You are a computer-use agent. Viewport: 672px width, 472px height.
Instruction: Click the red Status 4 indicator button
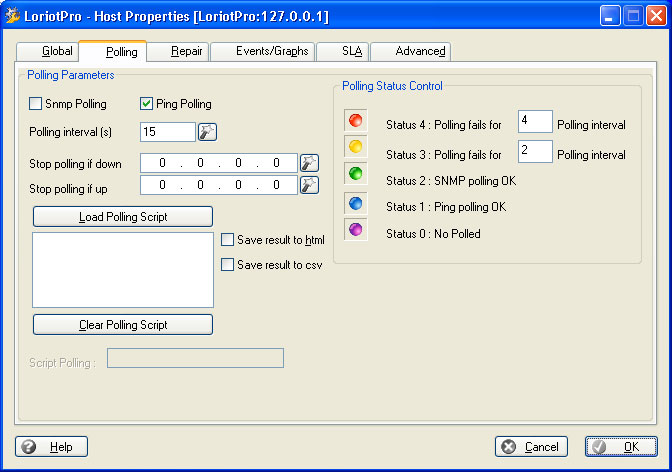click(x=356, y=121)
